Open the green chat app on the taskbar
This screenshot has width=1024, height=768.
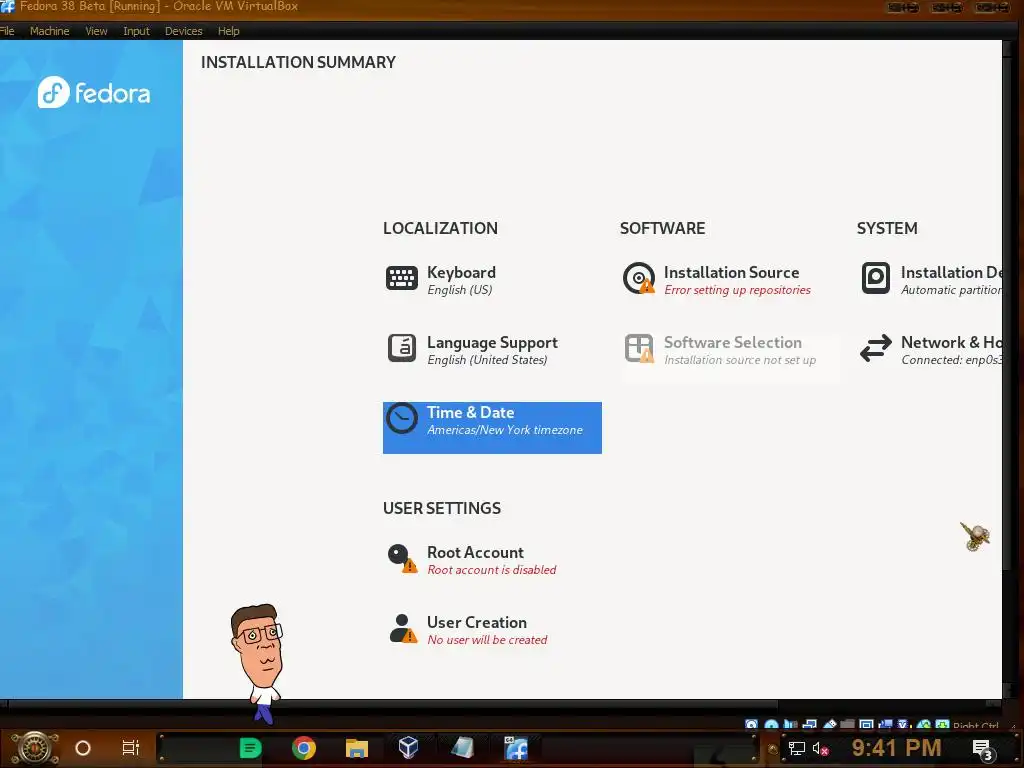(x=250, y=748)
